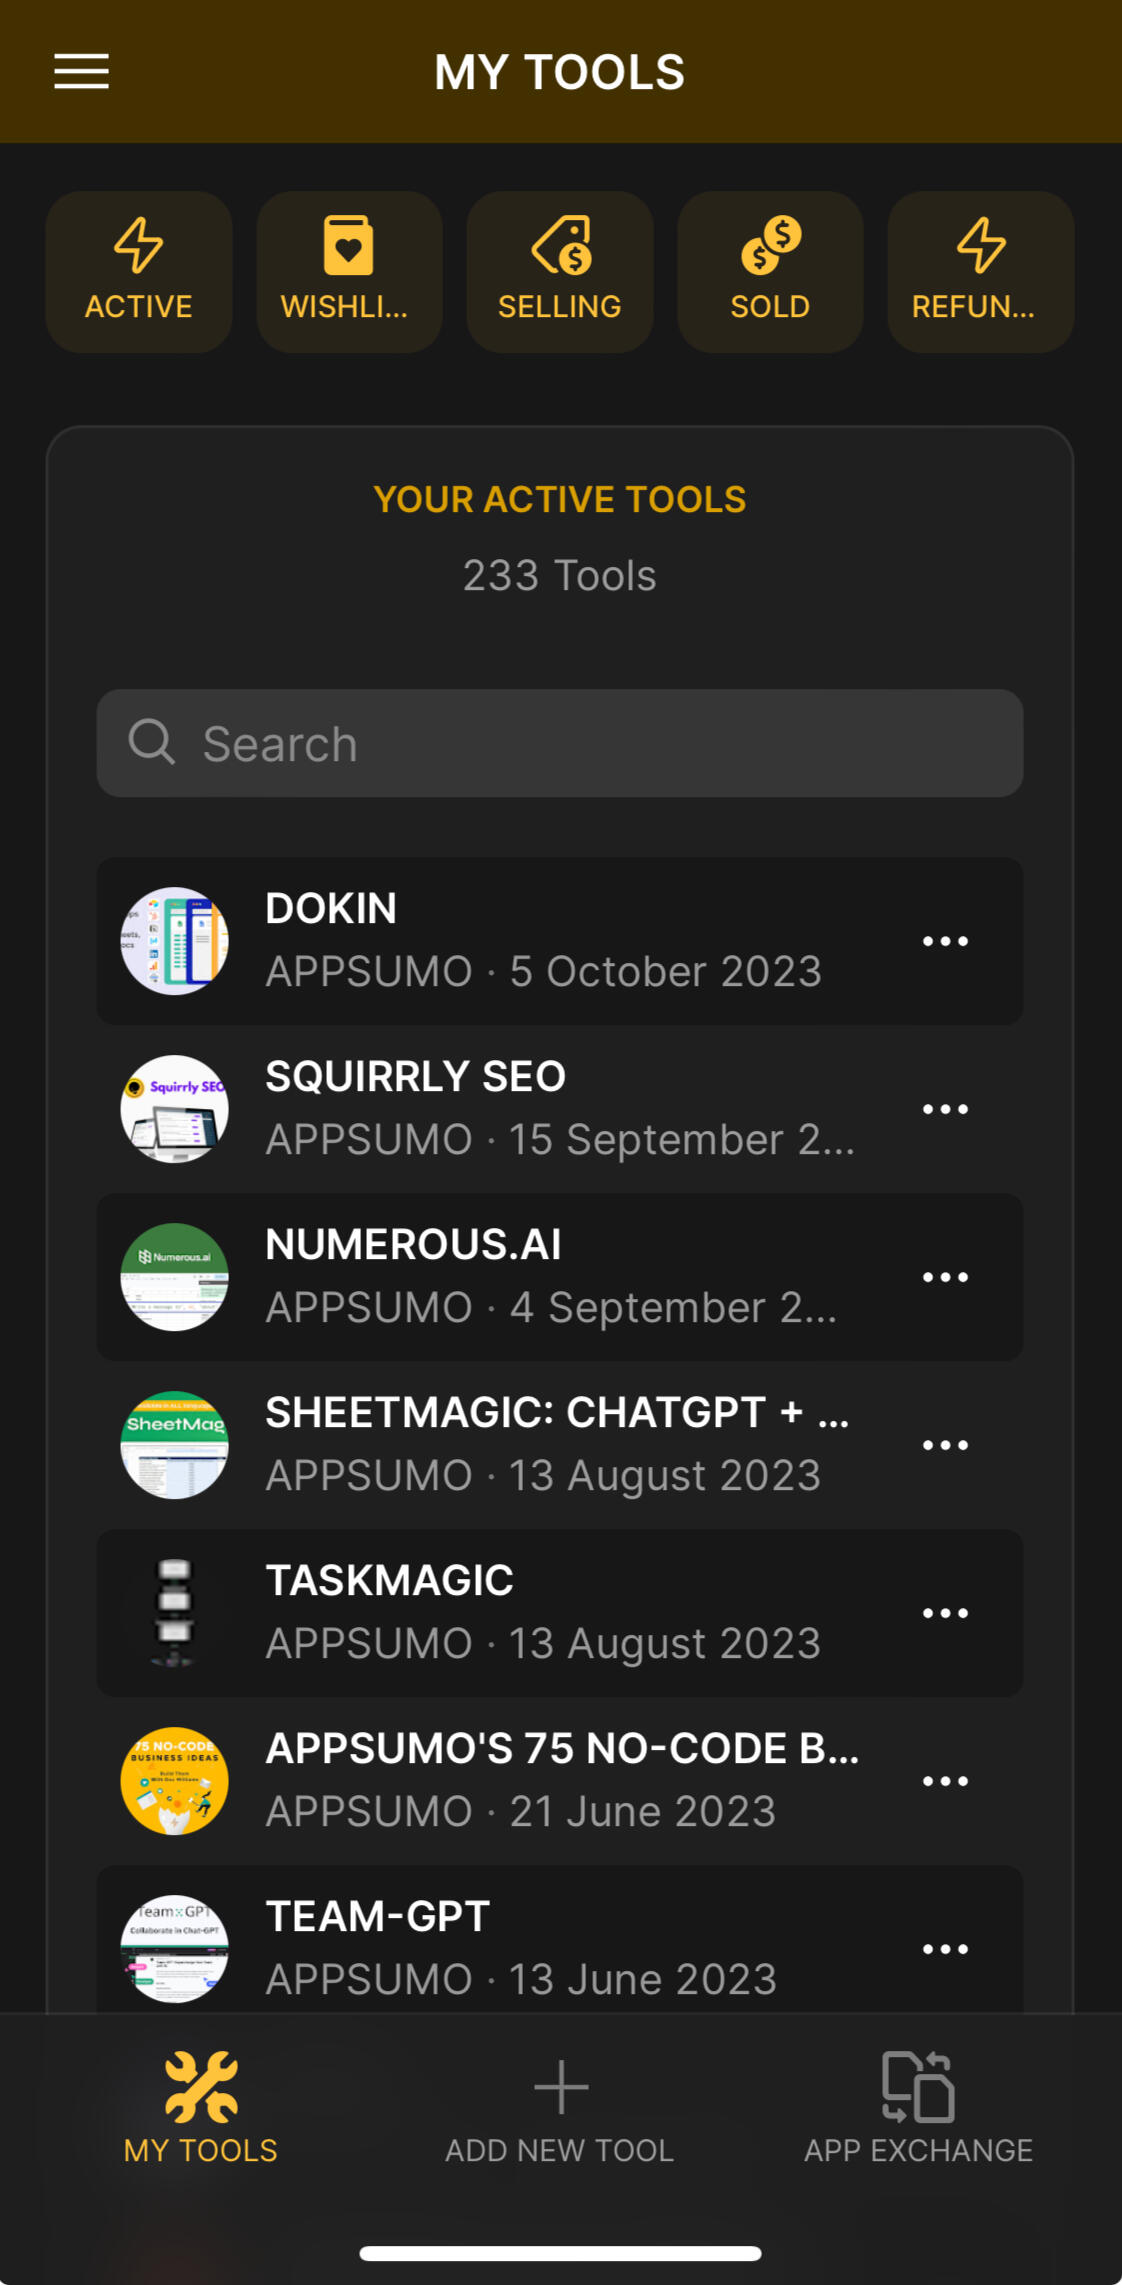This screenshot has height=2285, width=1122.
Task: Open options menu for Dokin
Action: [945, 941]
